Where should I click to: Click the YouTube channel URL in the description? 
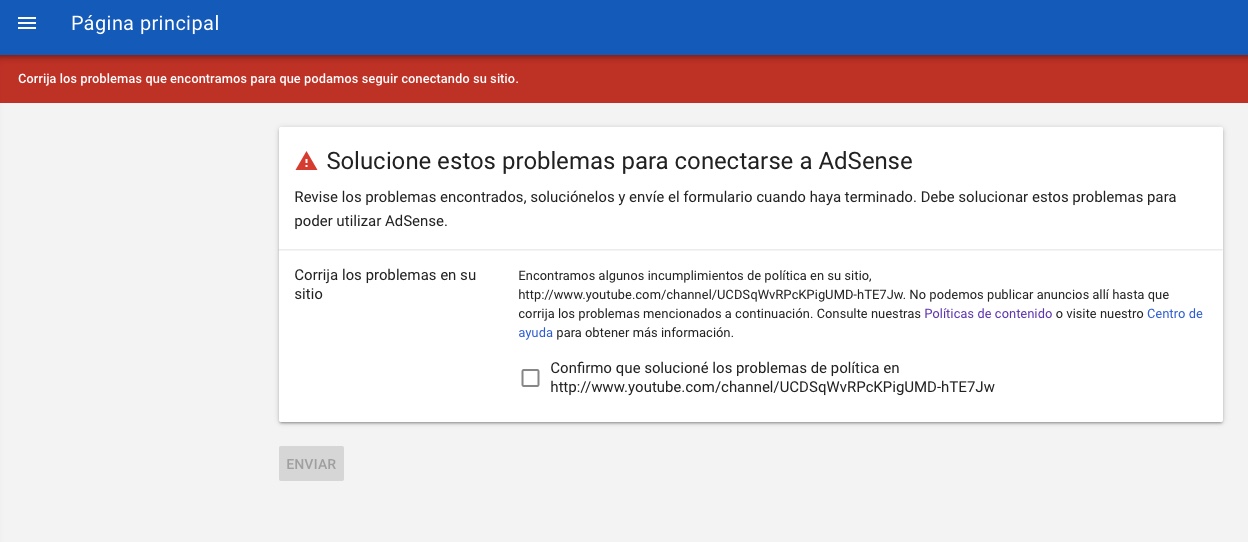pos(711,294)
